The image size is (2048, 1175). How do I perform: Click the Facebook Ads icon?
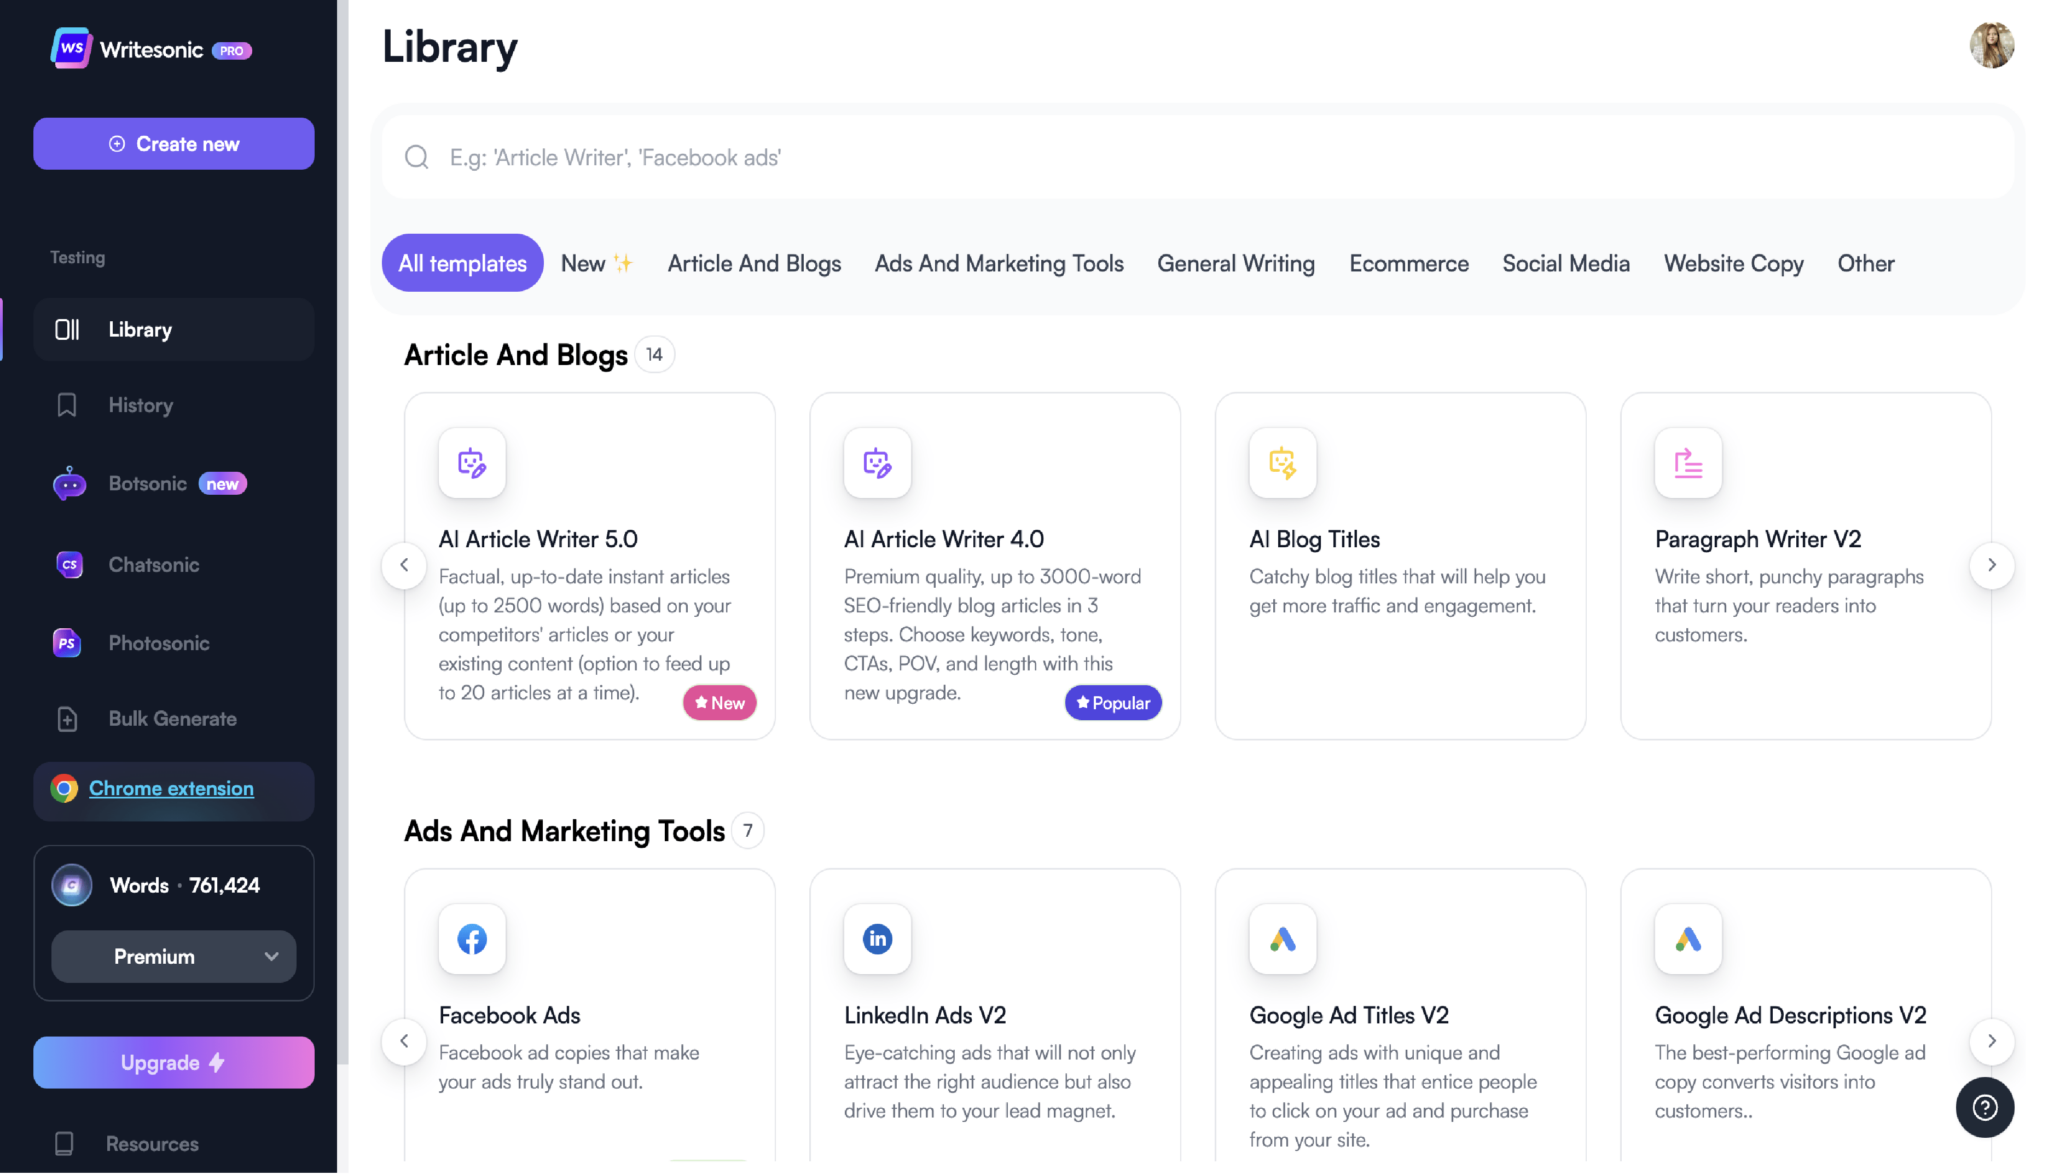click(x=471, y=937)
